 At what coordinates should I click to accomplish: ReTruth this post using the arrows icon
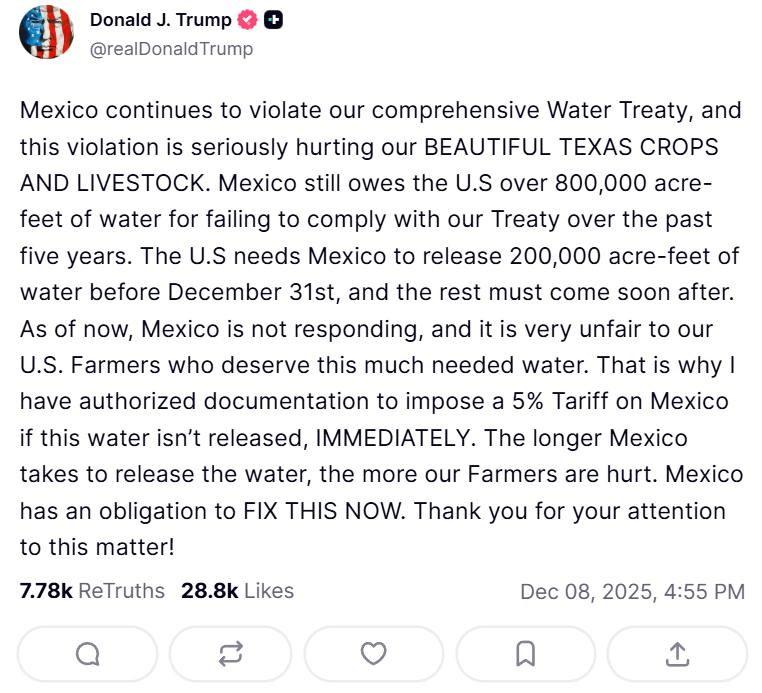(x=230, y=654)
